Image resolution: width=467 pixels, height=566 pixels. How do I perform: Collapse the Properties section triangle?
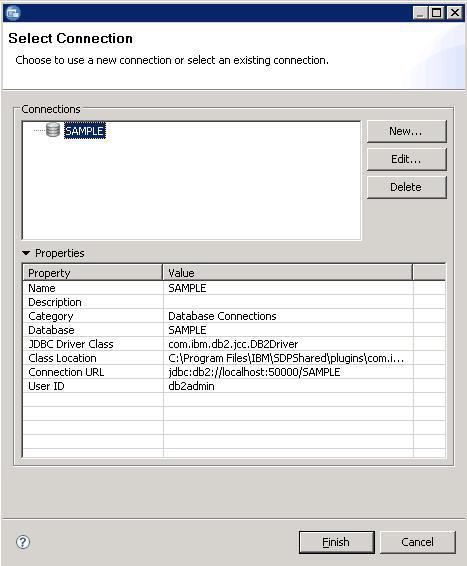26,253
